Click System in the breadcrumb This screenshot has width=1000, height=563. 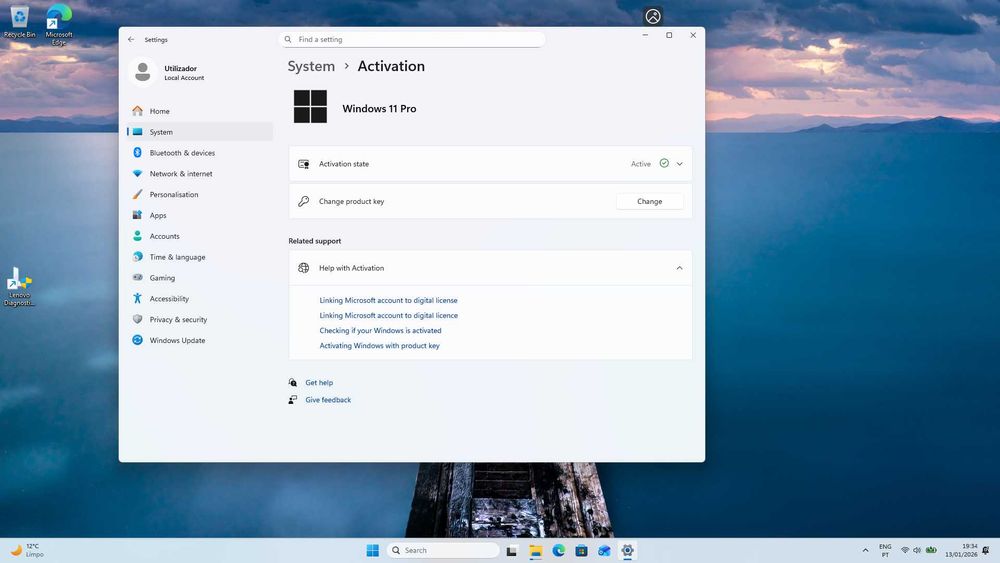pyautogui.click(x=311, y=66)
